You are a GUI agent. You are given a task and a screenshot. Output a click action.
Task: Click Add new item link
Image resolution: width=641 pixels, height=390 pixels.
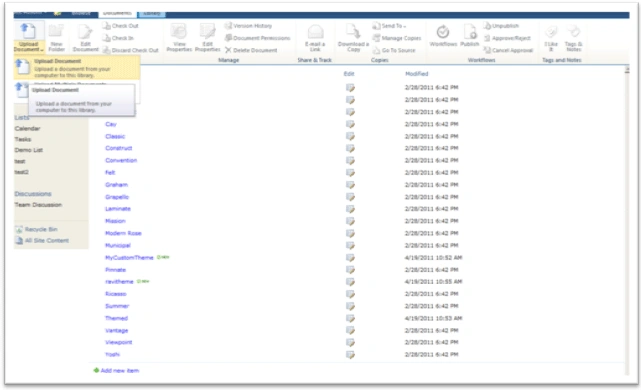pos(119,372)
